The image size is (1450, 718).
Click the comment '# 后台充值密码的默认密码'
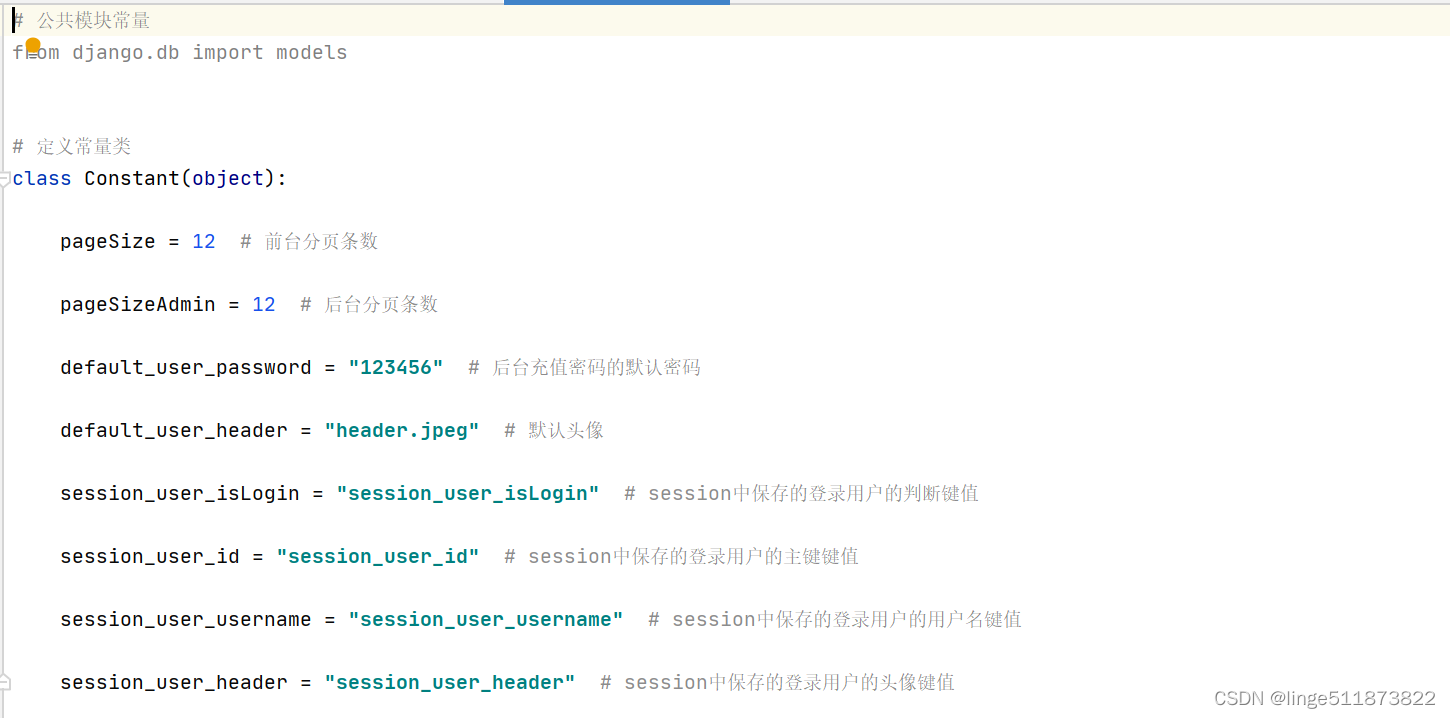584,368
